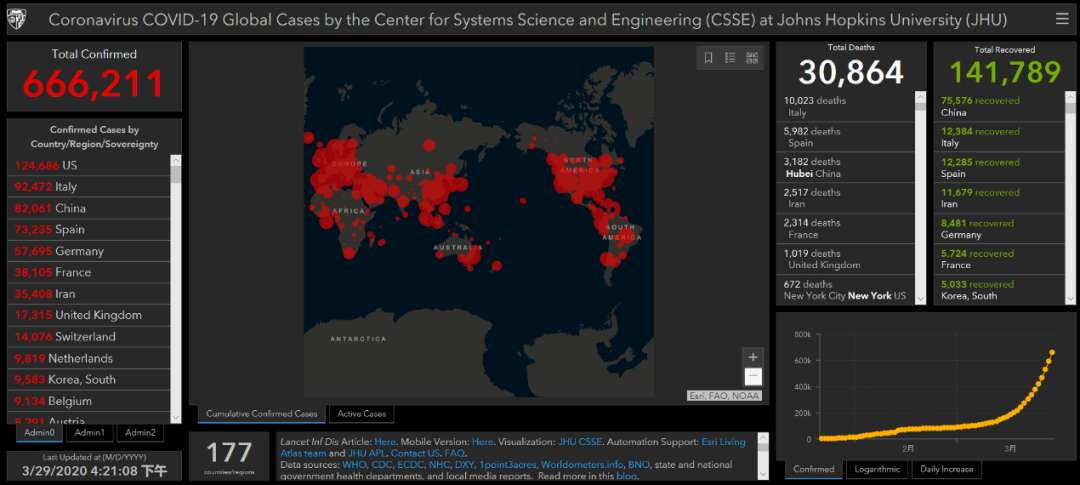Click 1,019 deaths United Kingdom entry
1080x485 pixels.
click(845, 258)
